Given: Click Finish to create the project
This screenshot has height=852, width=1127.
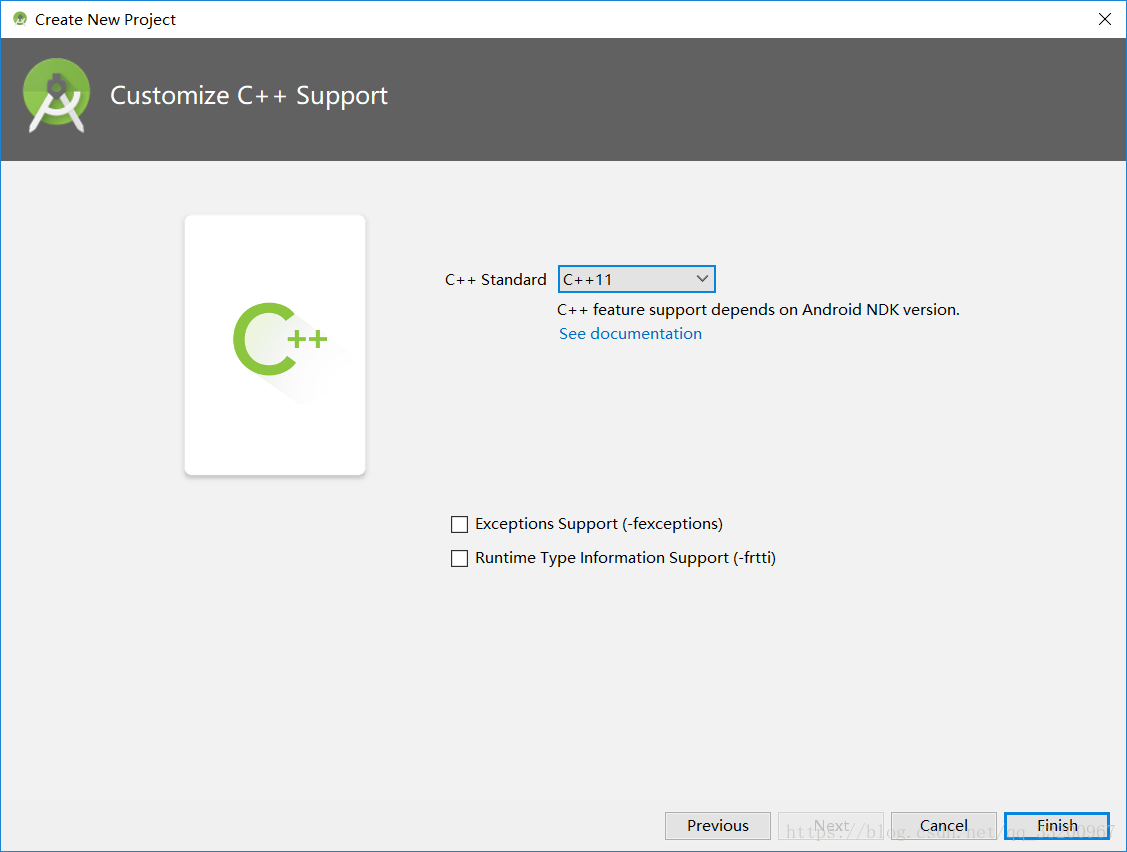Looking at the screenshot, I should click(1056, 826).
